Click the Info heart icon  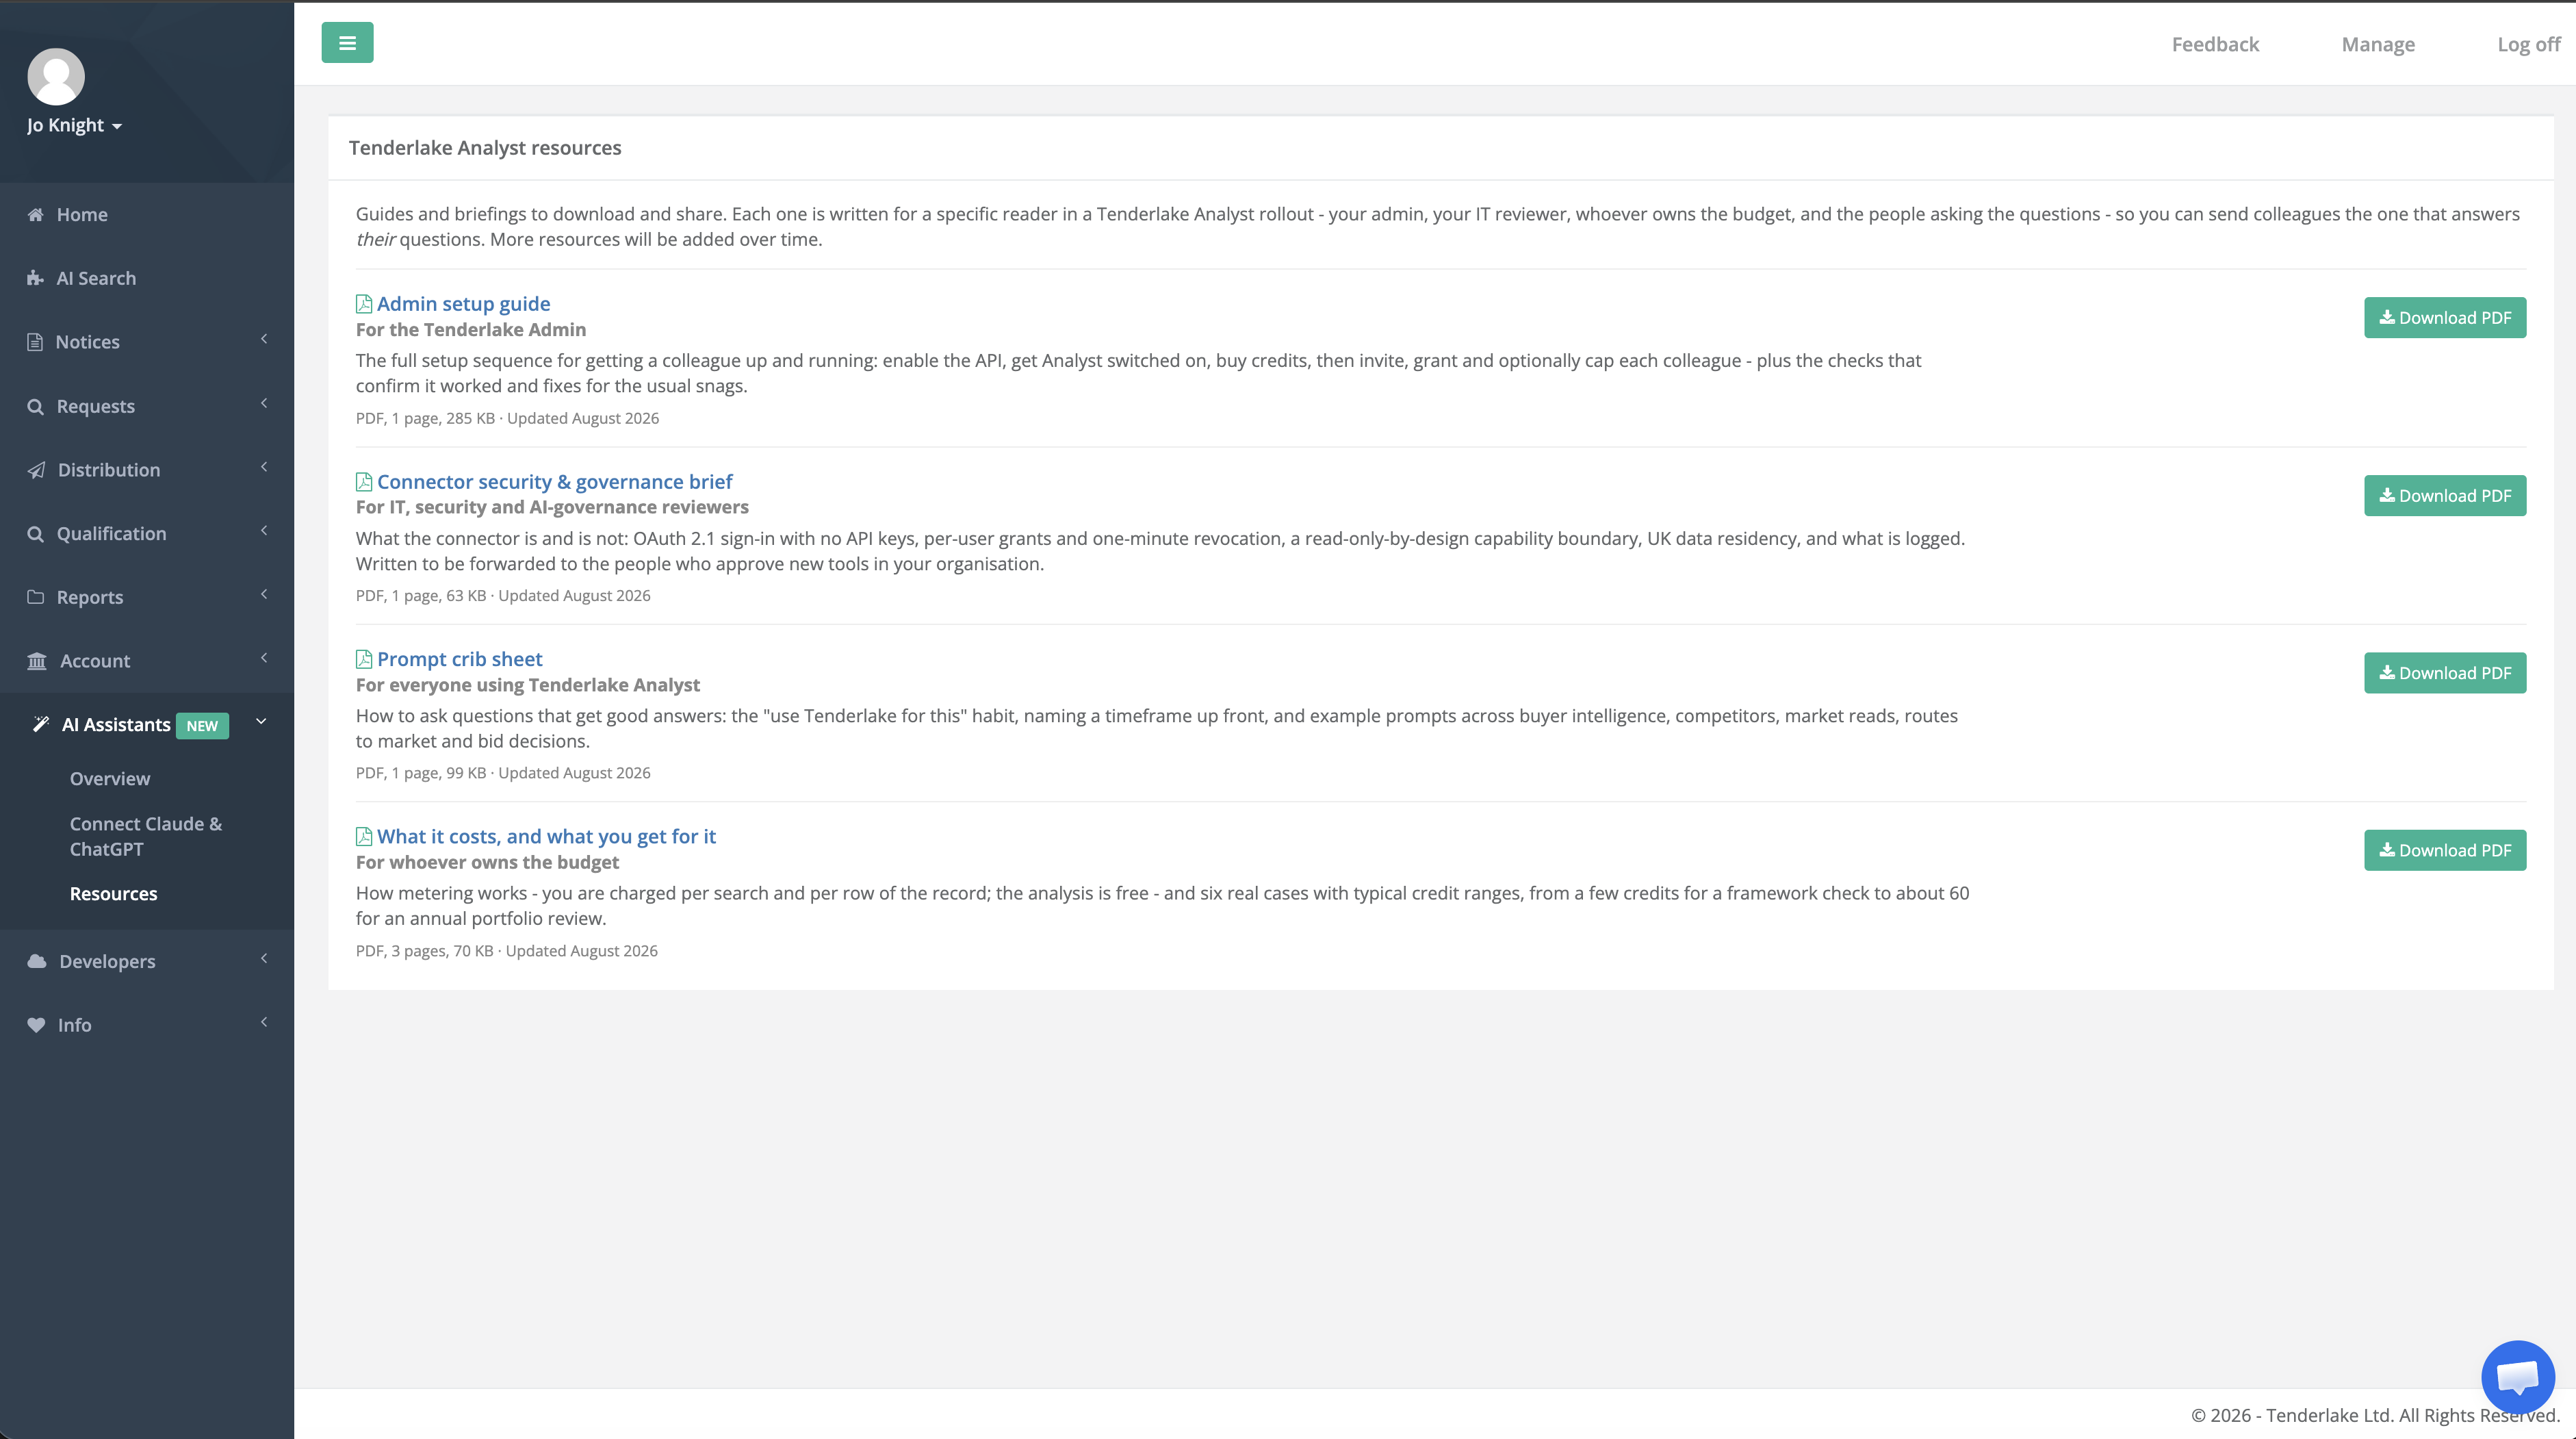[36, 1025]
